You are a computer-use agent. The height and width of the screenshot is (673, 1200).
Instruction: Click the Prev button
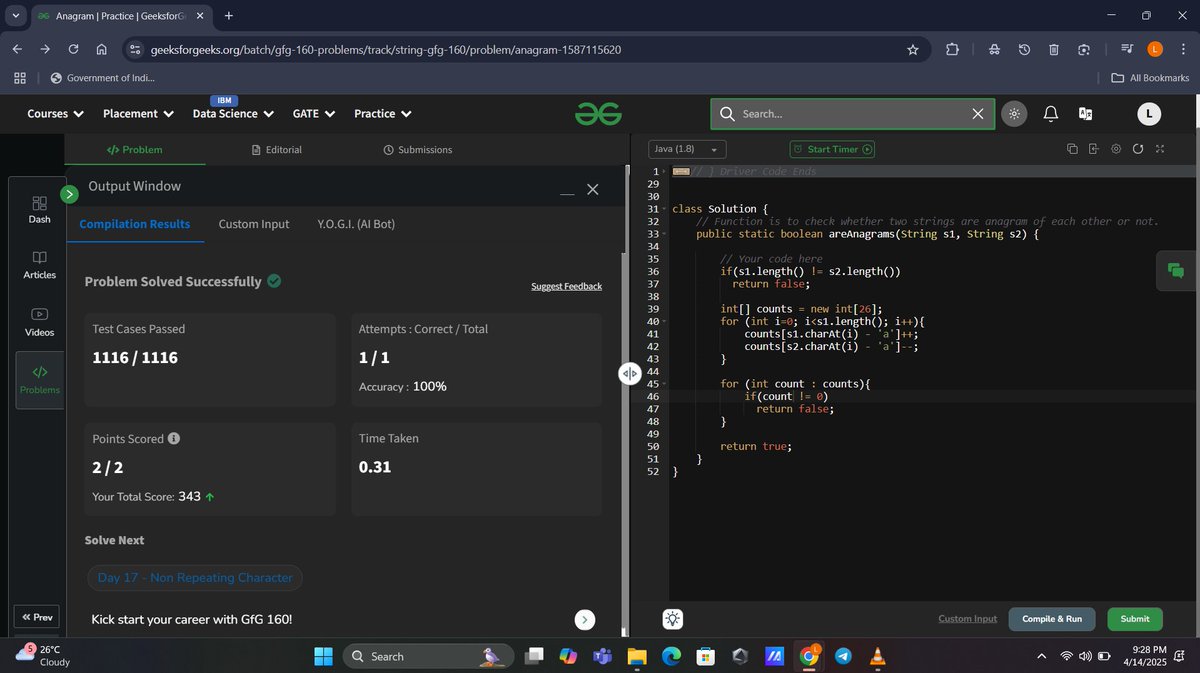coord(38,617)
